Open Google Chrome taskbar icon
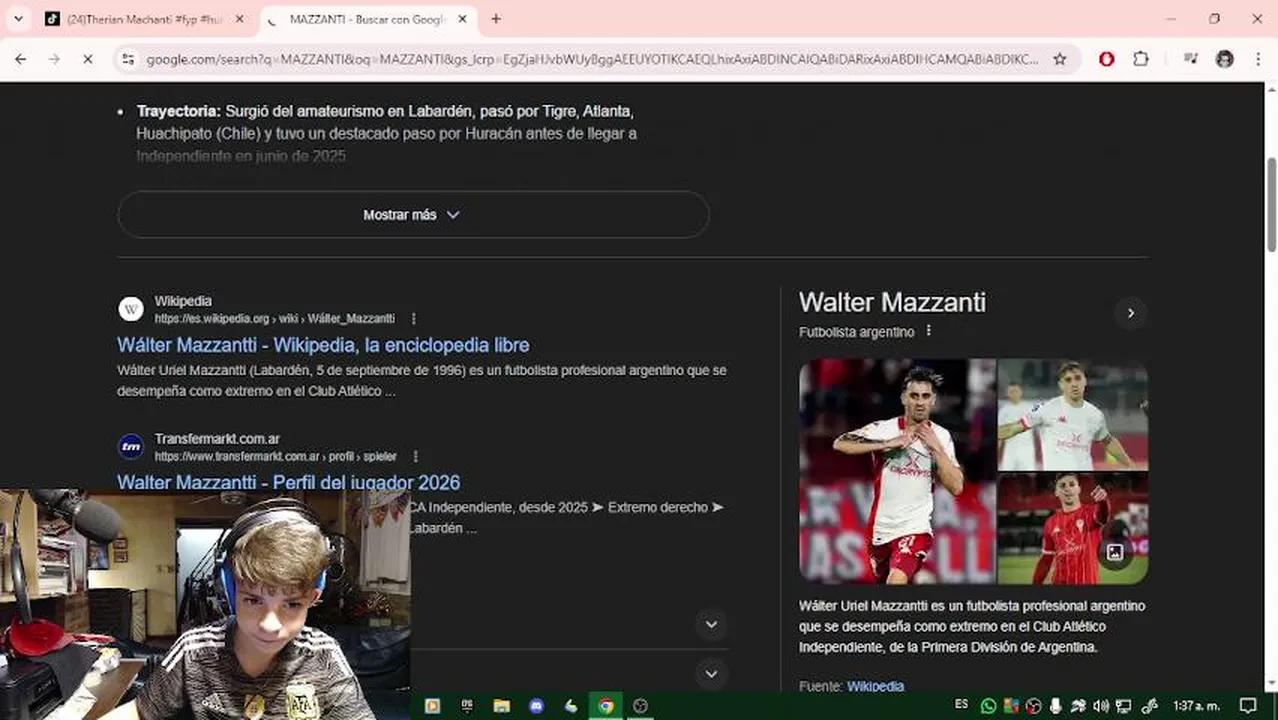1278x720 pixels. [x=606, y=706]
